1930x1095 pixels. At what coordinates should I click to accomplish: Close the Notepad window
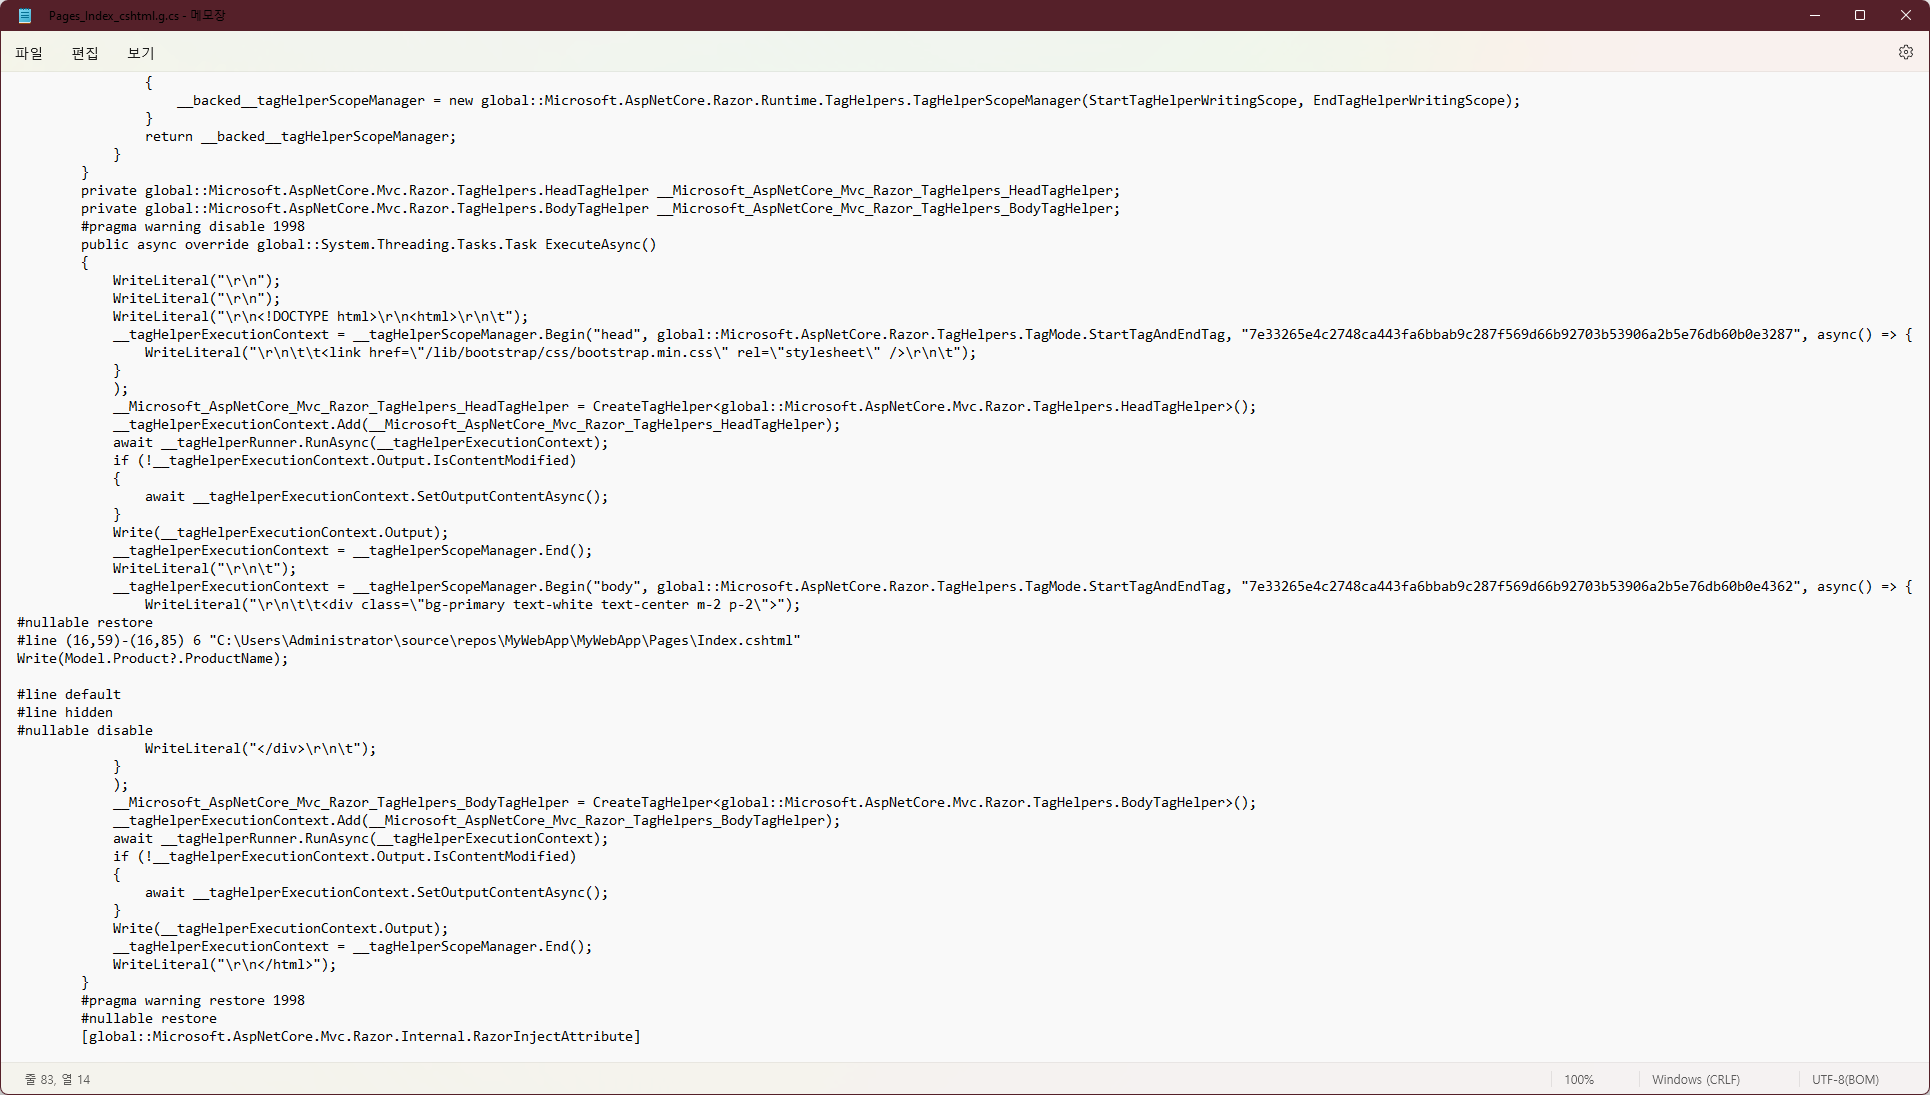point(1905,15)
